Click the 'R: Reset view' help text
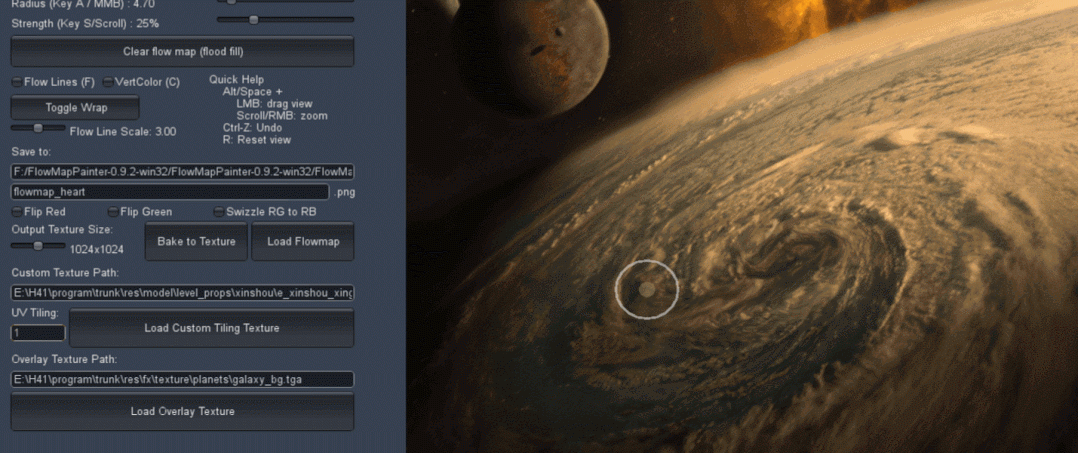Screen dimensions: 1078x453 256,140
